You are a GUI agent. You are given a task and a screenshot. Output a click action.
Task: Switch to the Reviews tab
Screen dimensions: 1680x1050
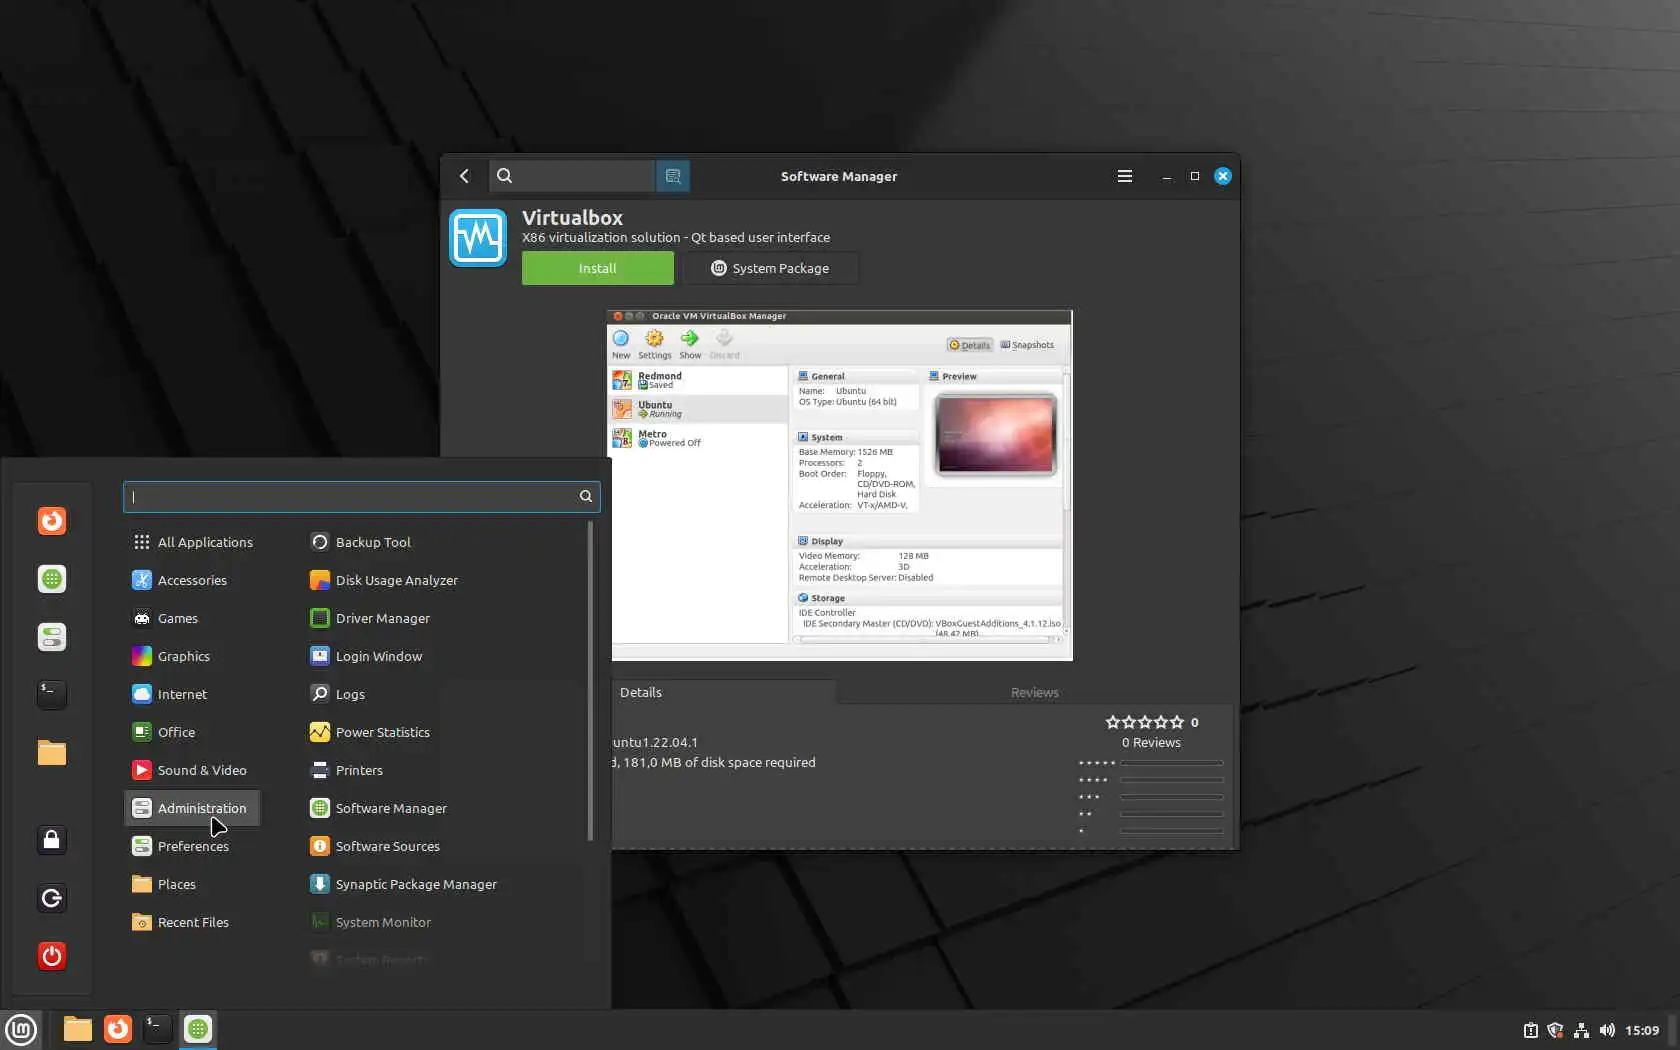click(x=1035, y=692)
